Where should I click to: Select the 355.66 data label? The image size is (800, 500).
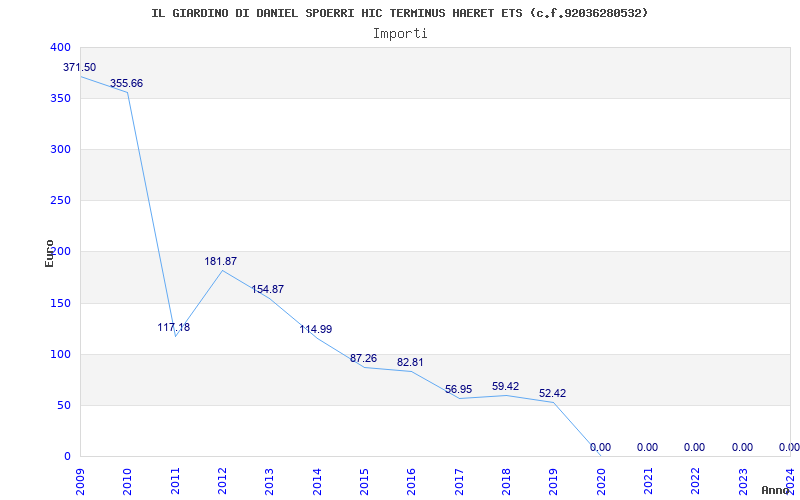[127, 84]
